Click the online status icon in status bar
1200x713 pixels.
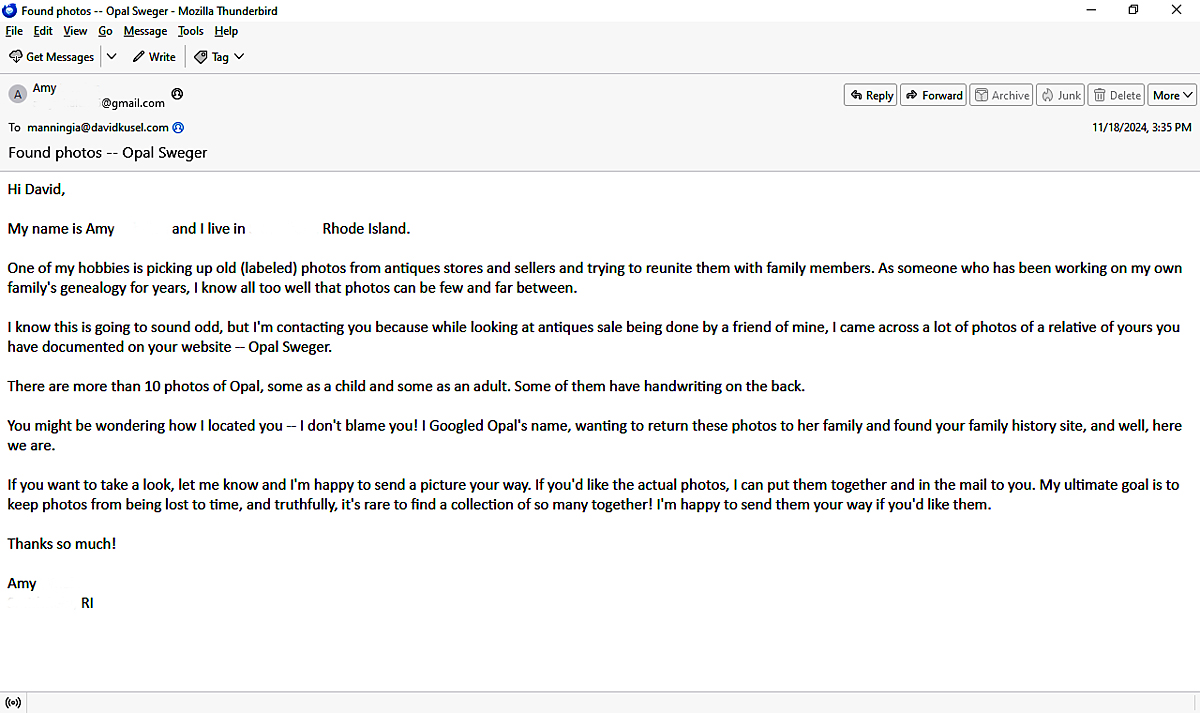click(13, 703)
